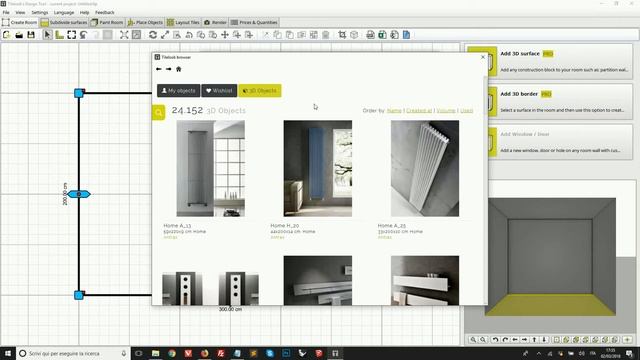The height and width of the screenshot is (360, 640).
Task: Zoom out on the 3D preview
Action: coord(483,340)
